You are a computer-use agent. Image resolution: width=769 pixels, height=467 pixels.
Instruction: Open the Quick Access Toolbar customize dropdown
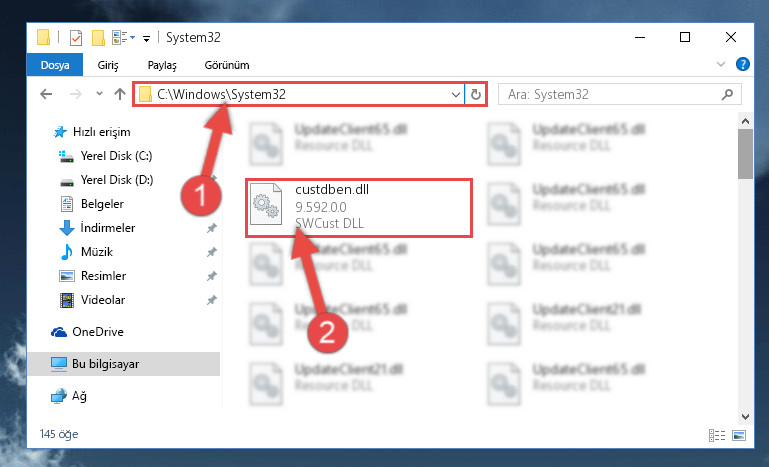click(146, 39)
